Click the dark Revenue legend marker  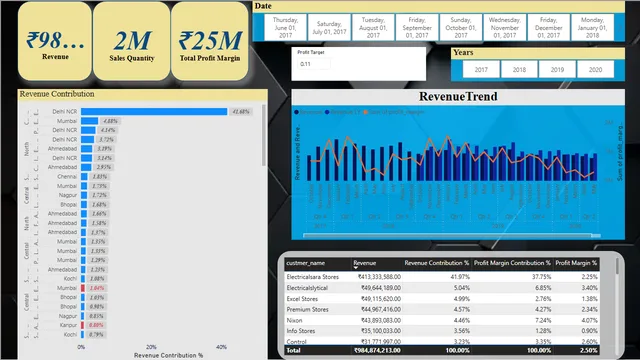[297, 112]
